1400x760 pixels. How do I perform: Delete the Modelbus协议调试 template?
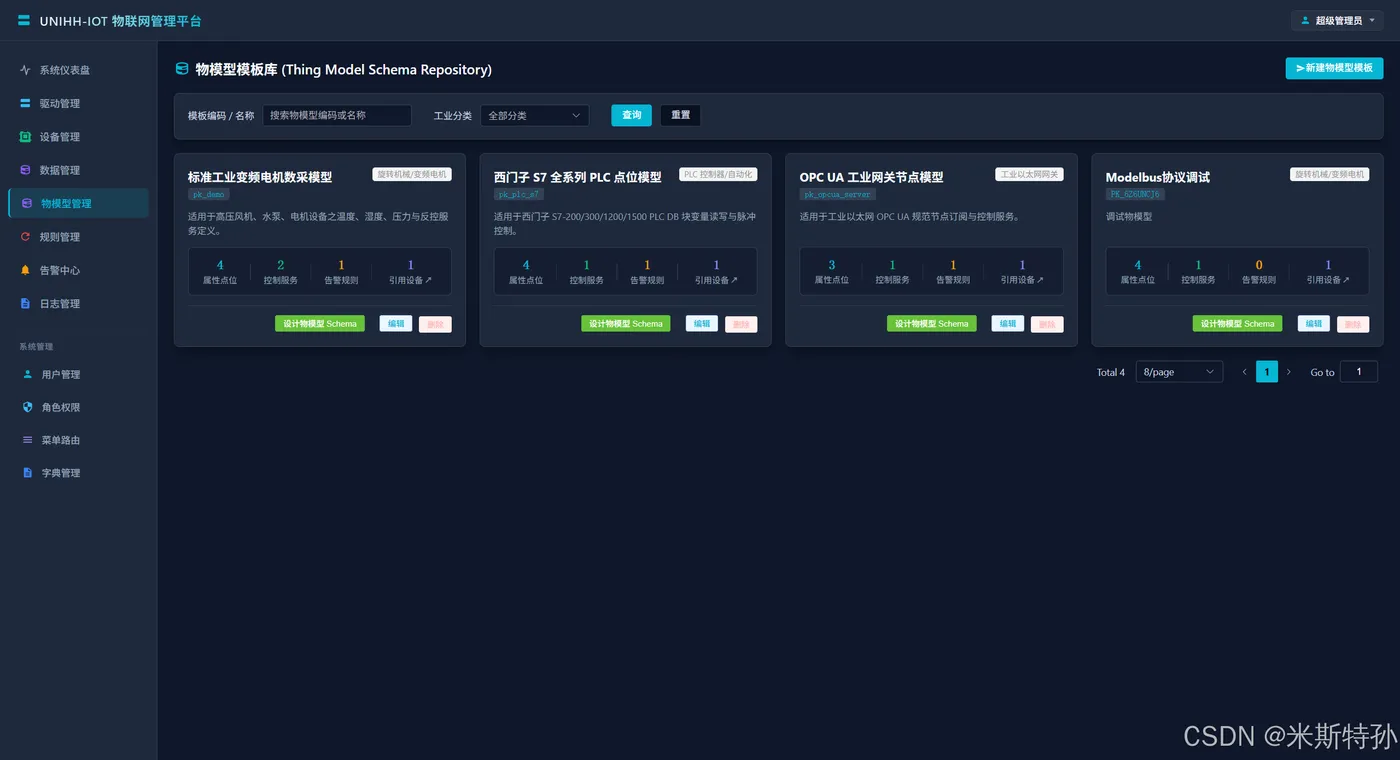coord(1353,324)
